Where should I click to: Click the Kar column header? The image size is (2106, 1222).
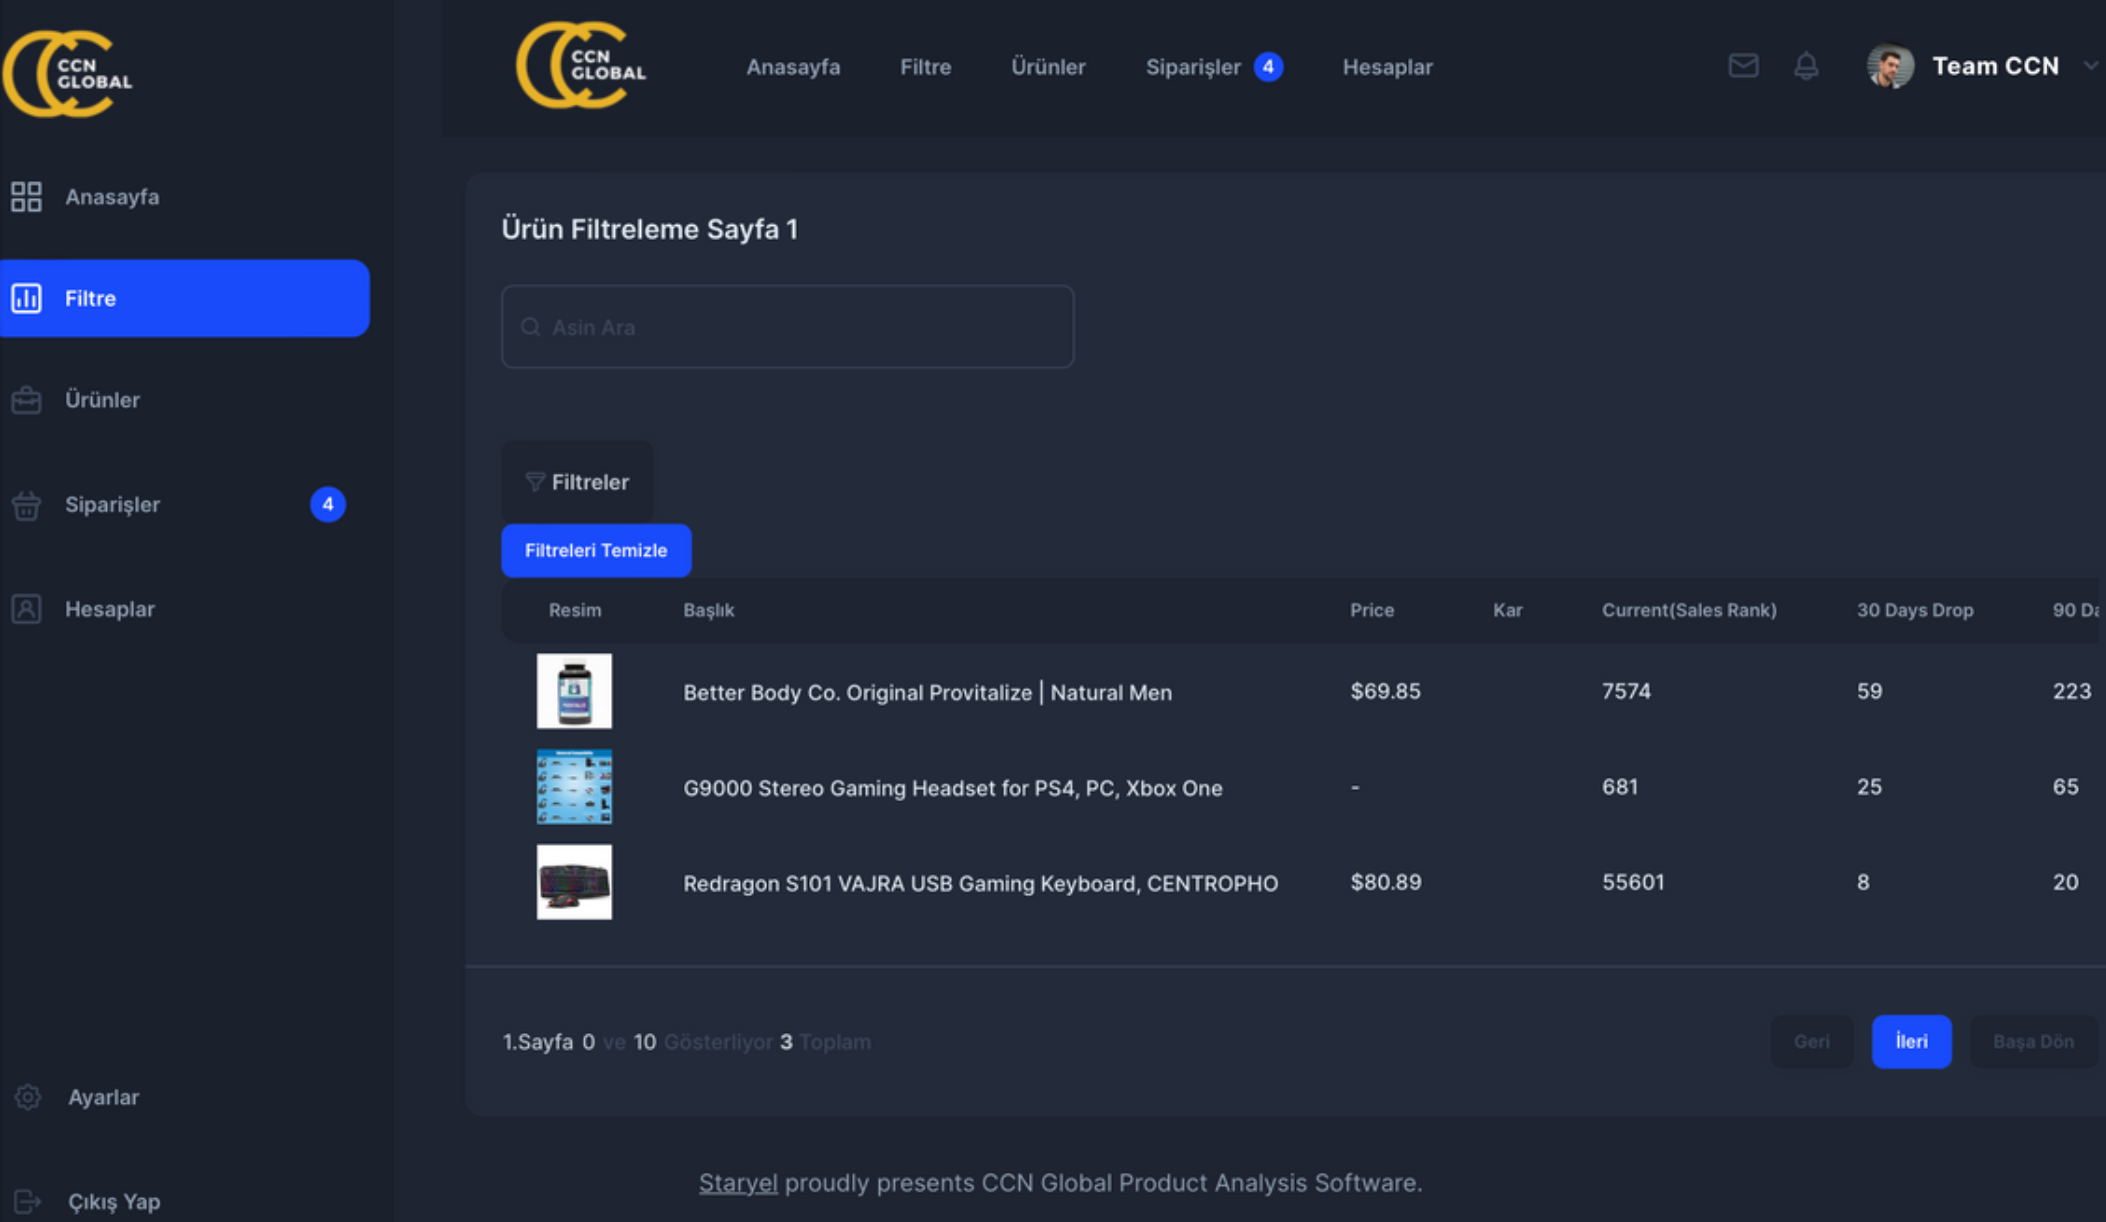(x=1507, y=610)
